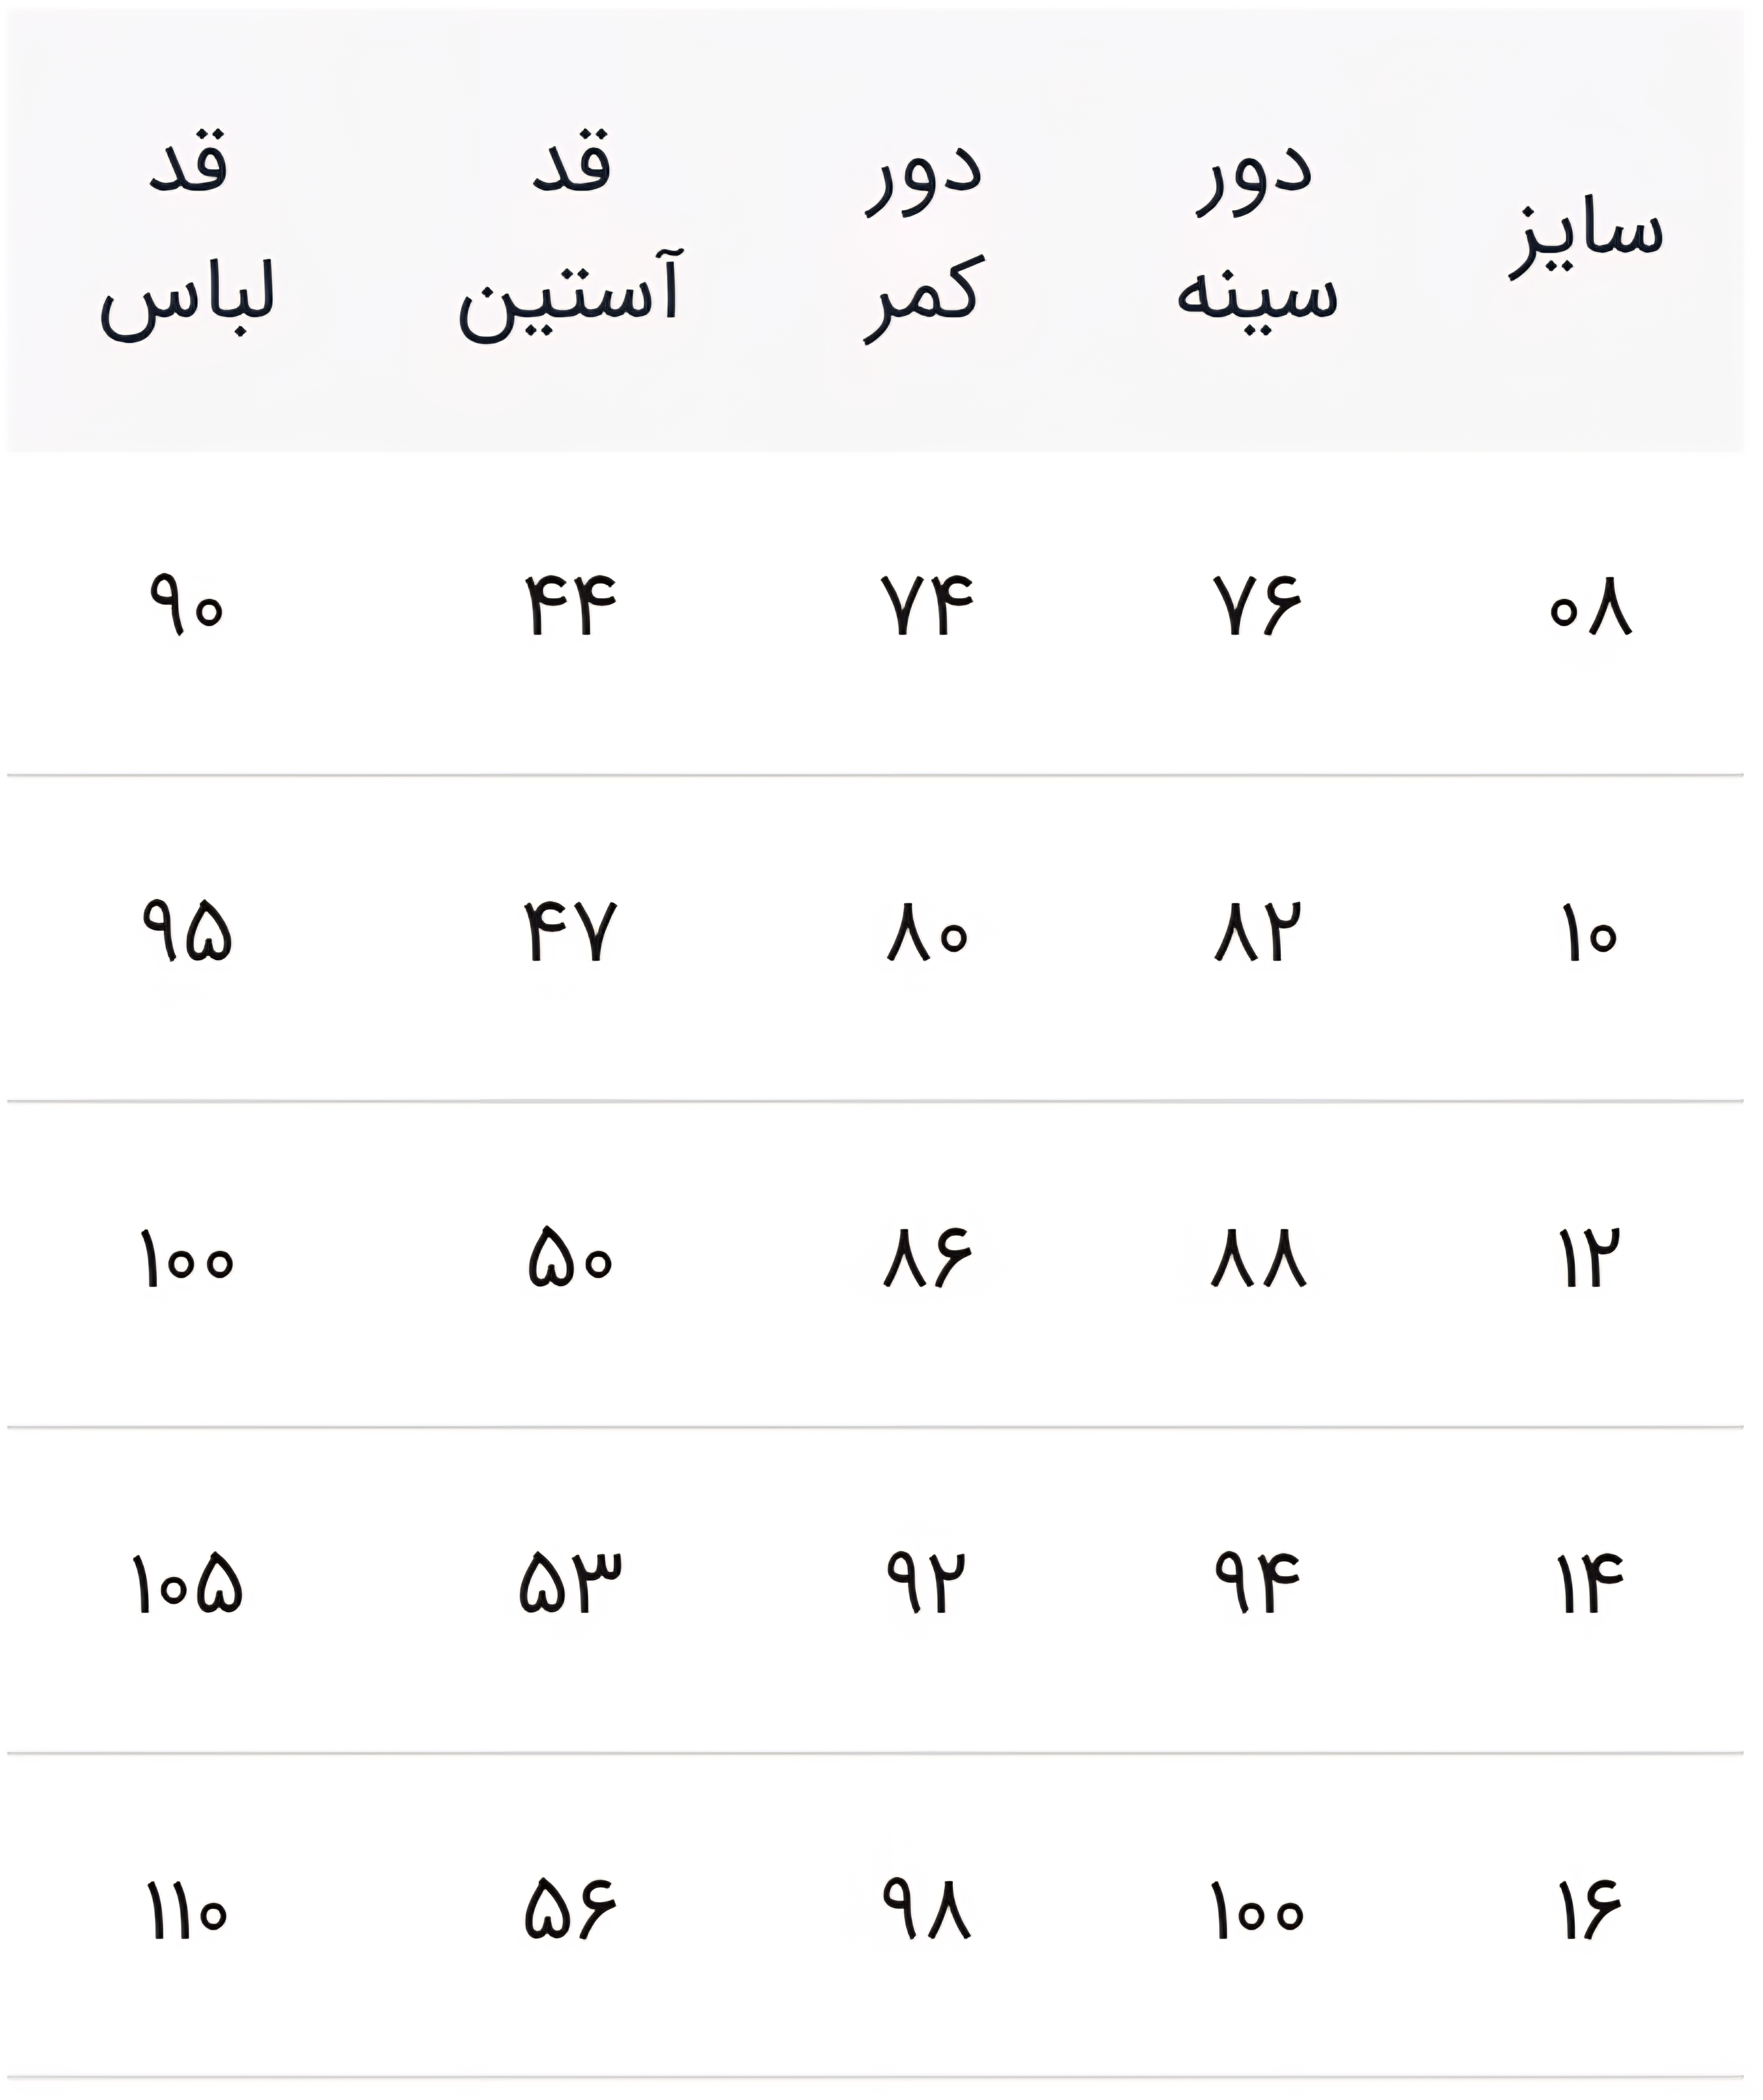1763x2100 pixels.
Task: Click chest value 76 for size 08
Action: click(1258, 606)
